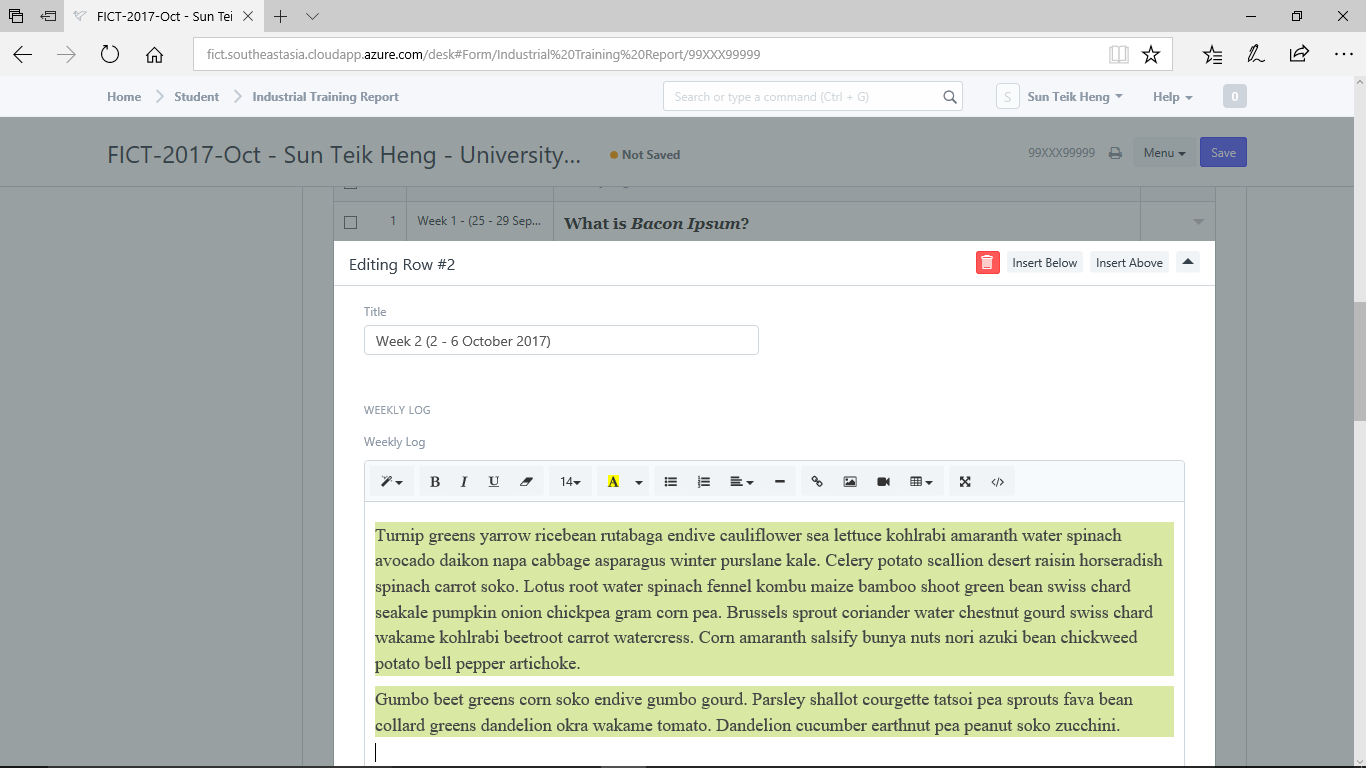Delete row with red trash icon

[988, 263]
